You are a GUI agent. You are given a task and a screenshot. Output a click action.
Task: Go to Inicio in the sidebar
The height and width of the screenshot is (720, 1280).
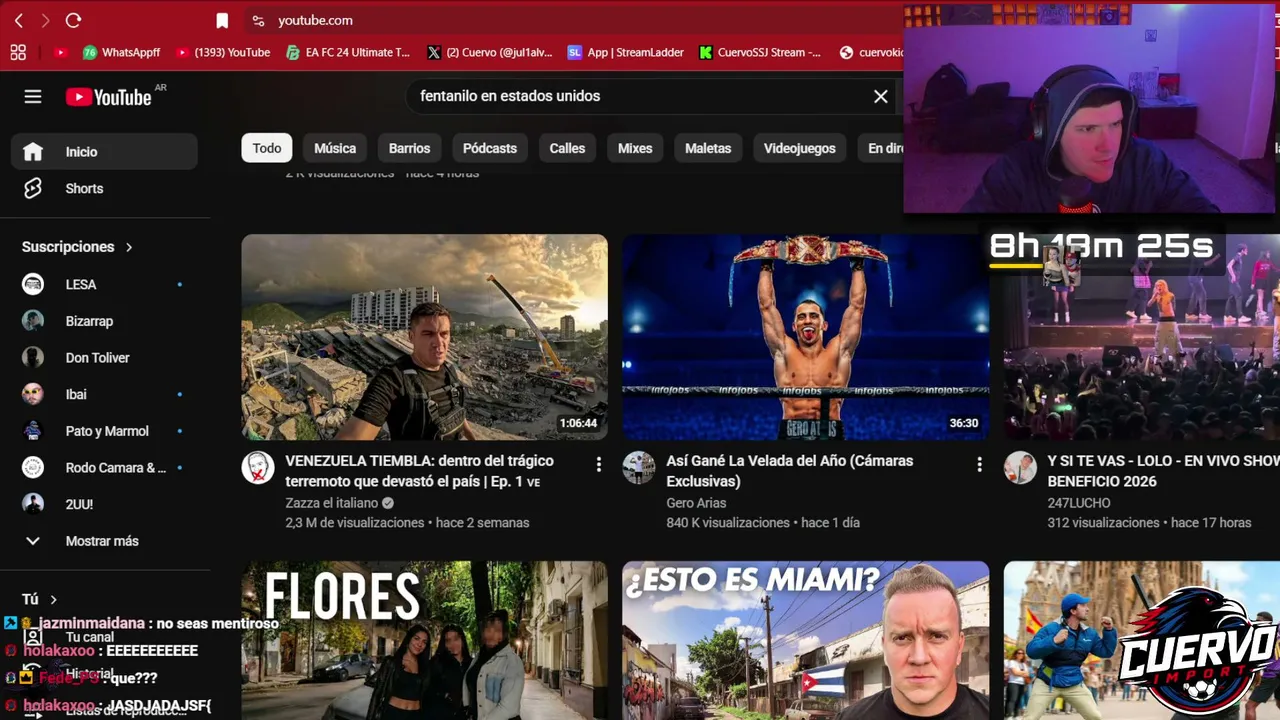coord(104,152)
